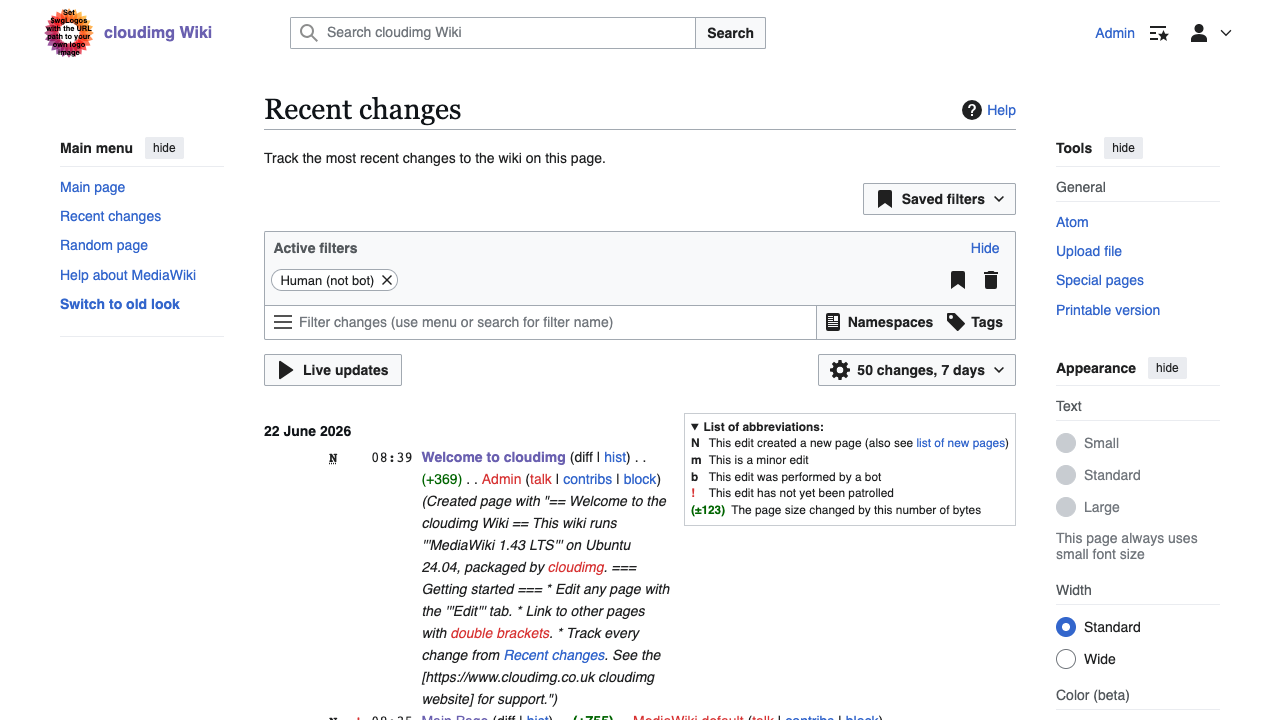Click the 22 June 2026 date heading
1280x720 pixels.
click(x=308, y=431)
